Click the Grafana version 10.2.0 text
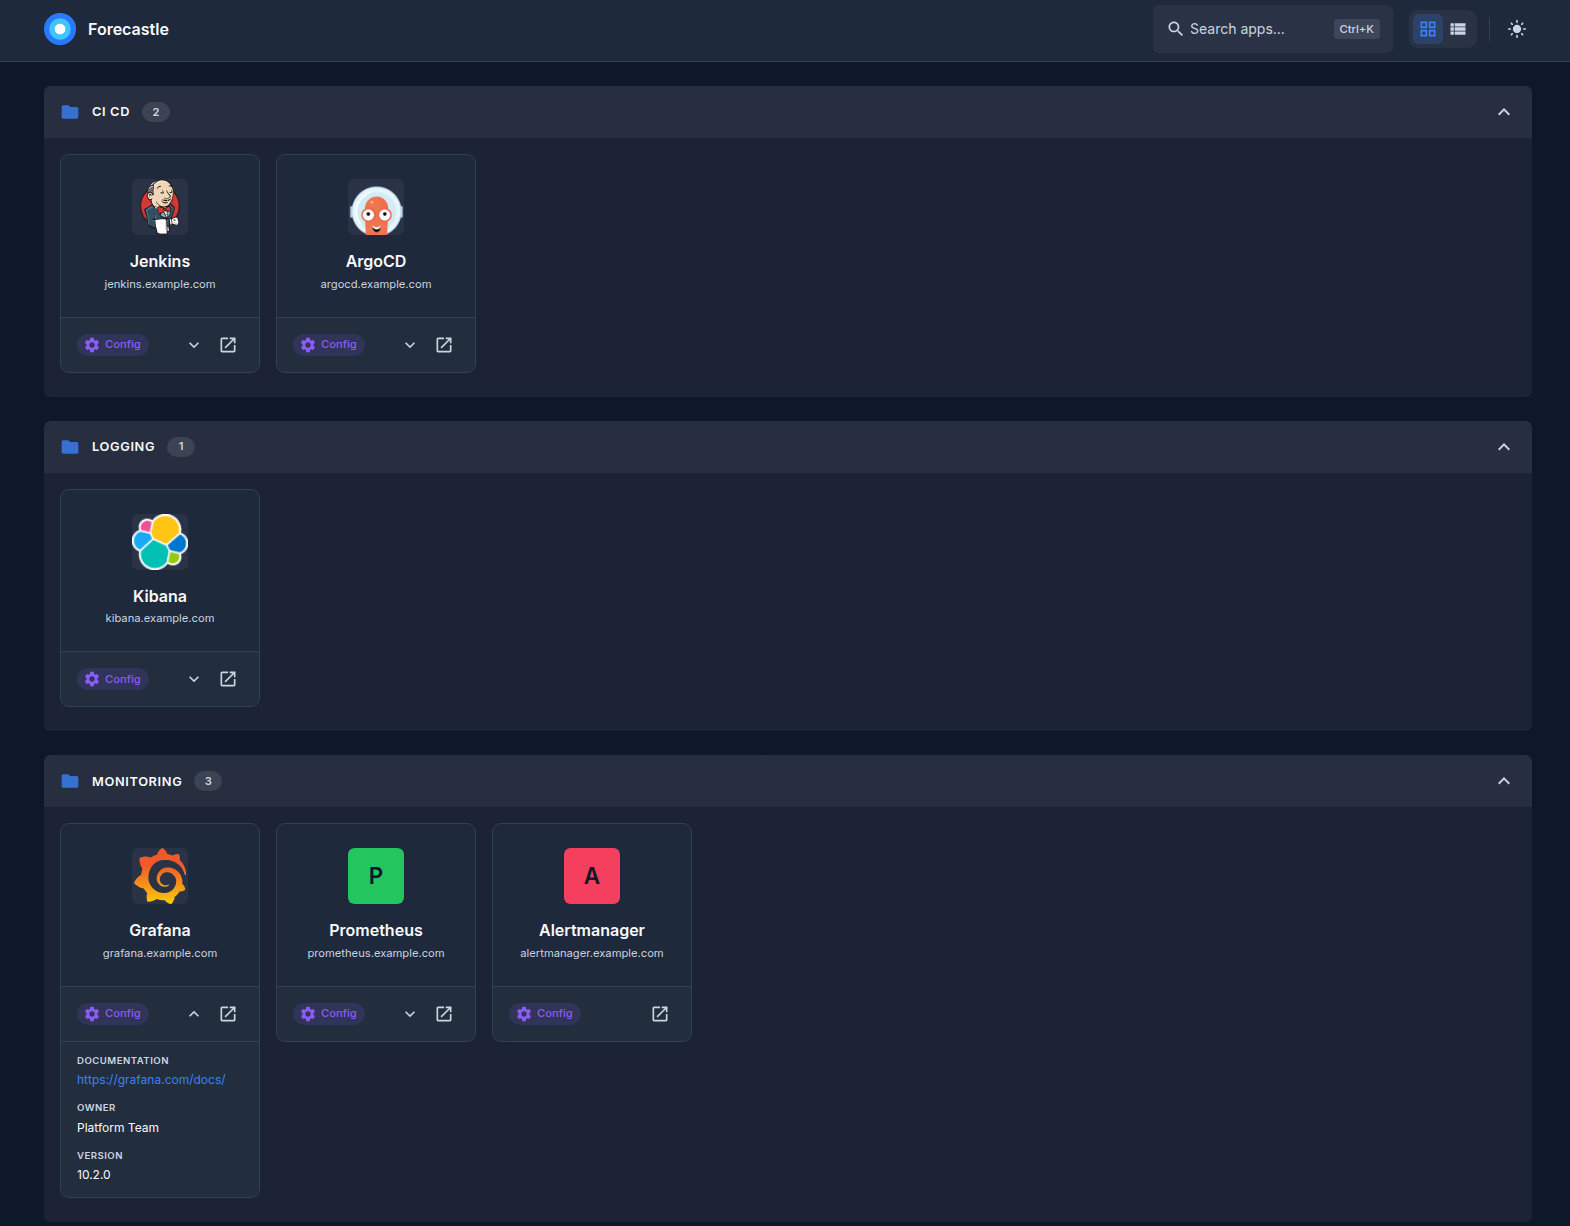 pos(94,1175)
